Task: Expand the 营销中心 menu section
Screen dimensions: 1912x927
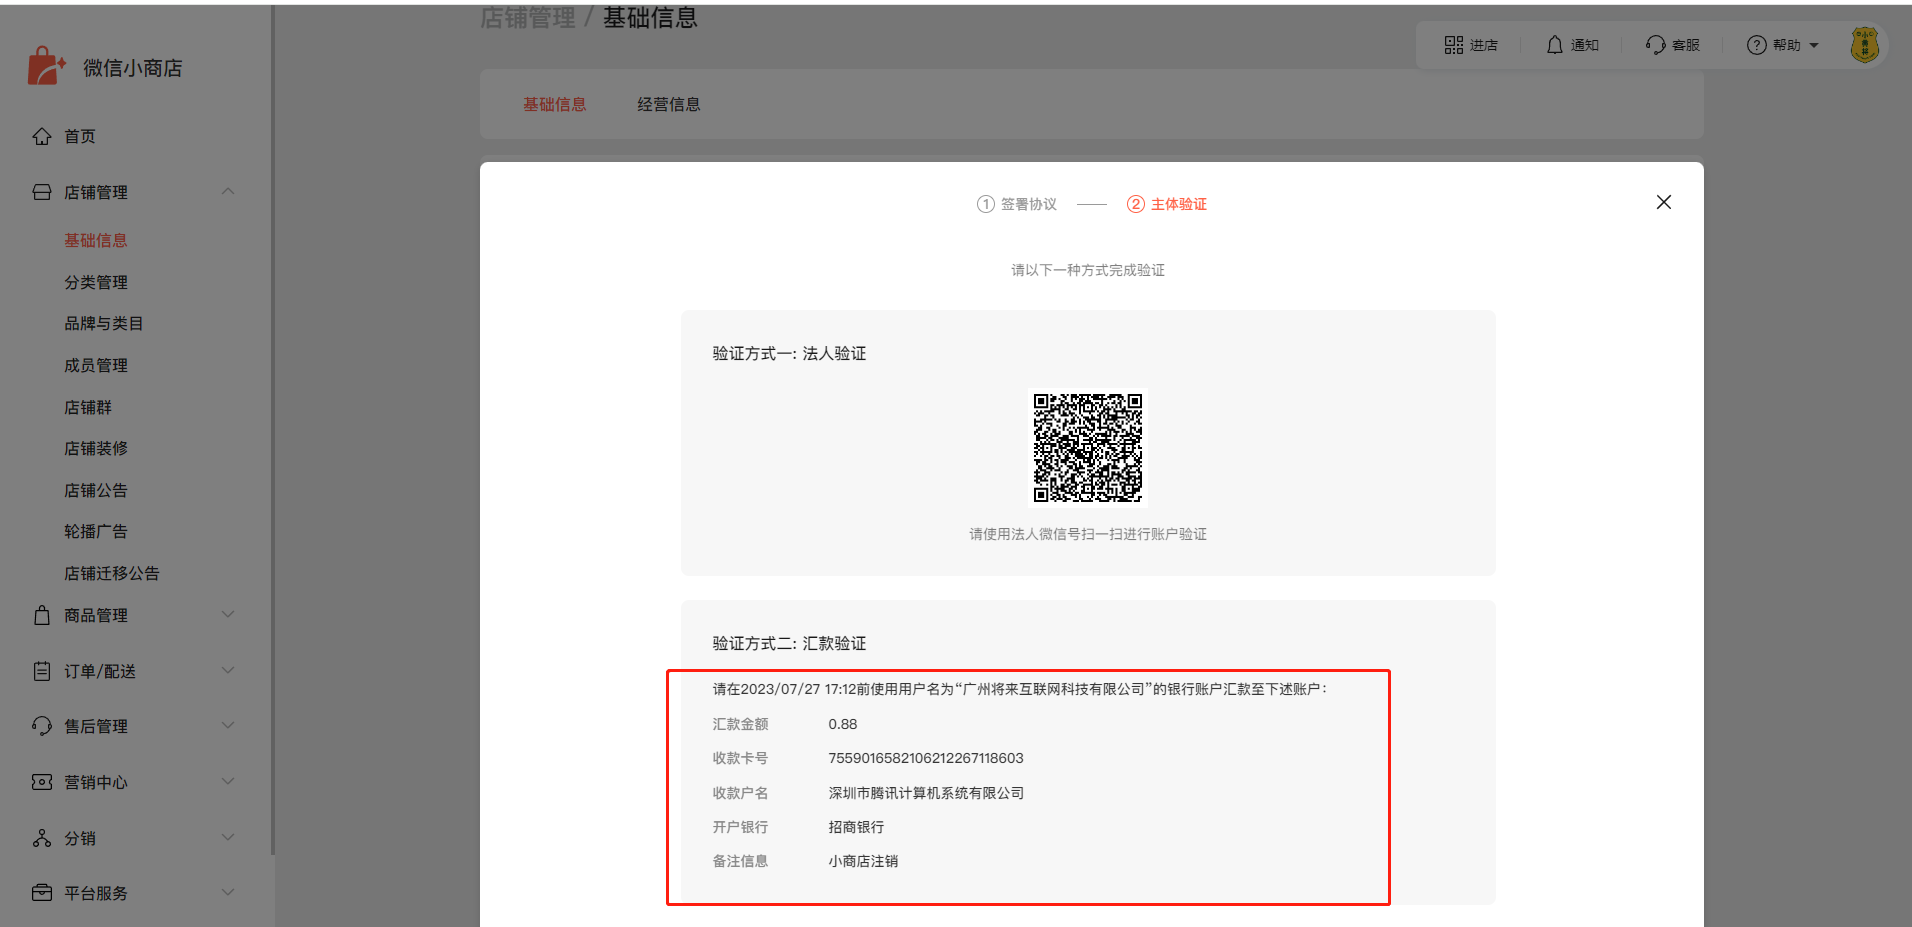Action: tap(228, 781)
